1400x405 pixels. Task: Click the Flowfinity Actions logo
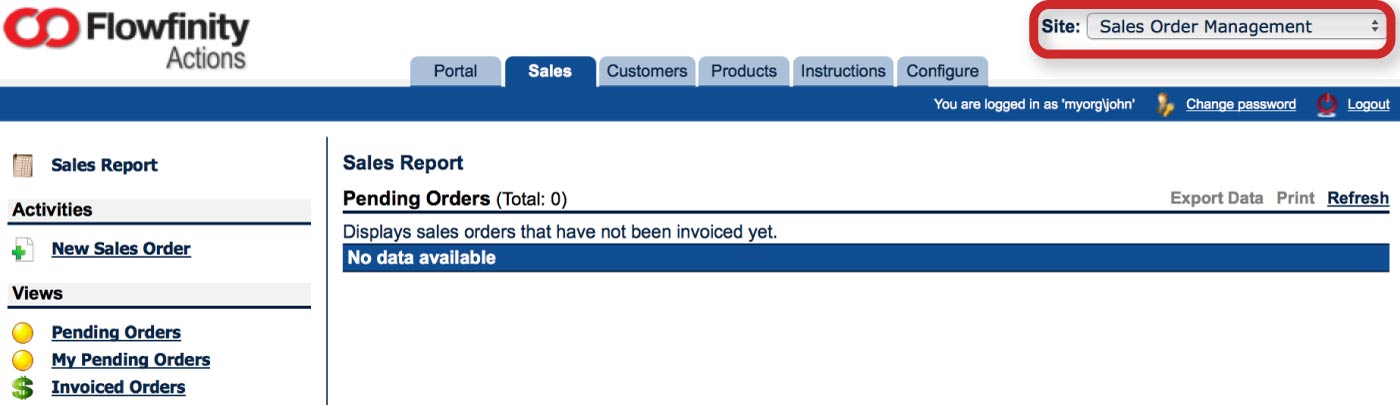pyautogui.click(x=127, y=39)
